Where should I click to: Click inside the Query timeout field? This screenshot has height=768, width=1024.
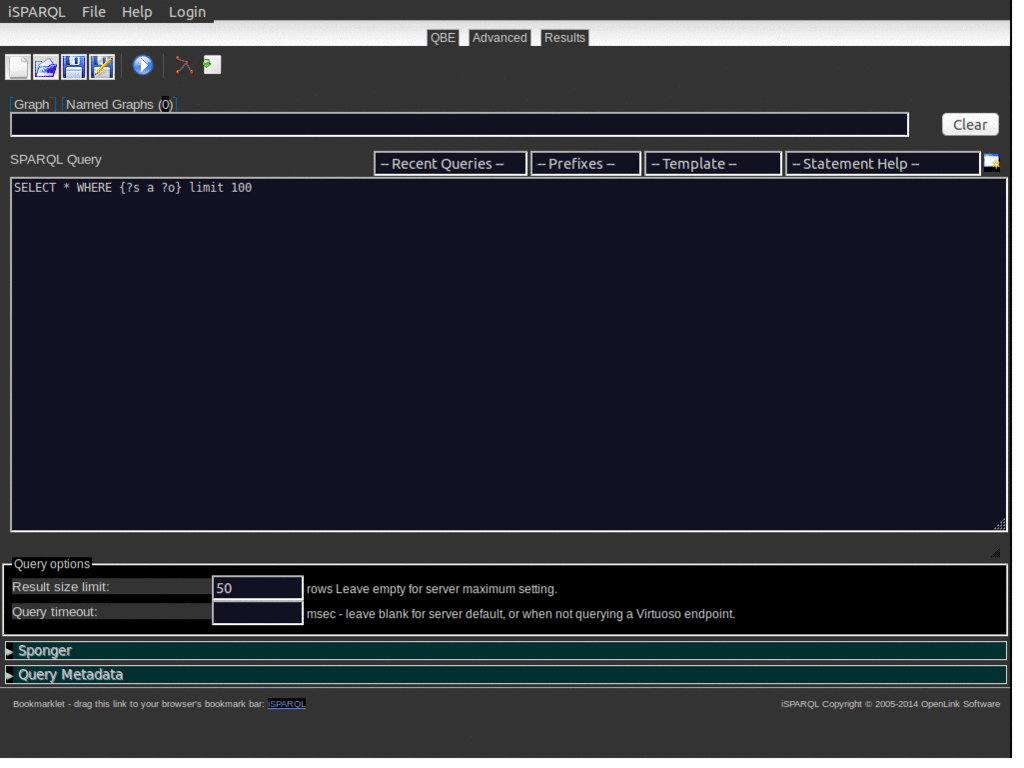[257, 611]
